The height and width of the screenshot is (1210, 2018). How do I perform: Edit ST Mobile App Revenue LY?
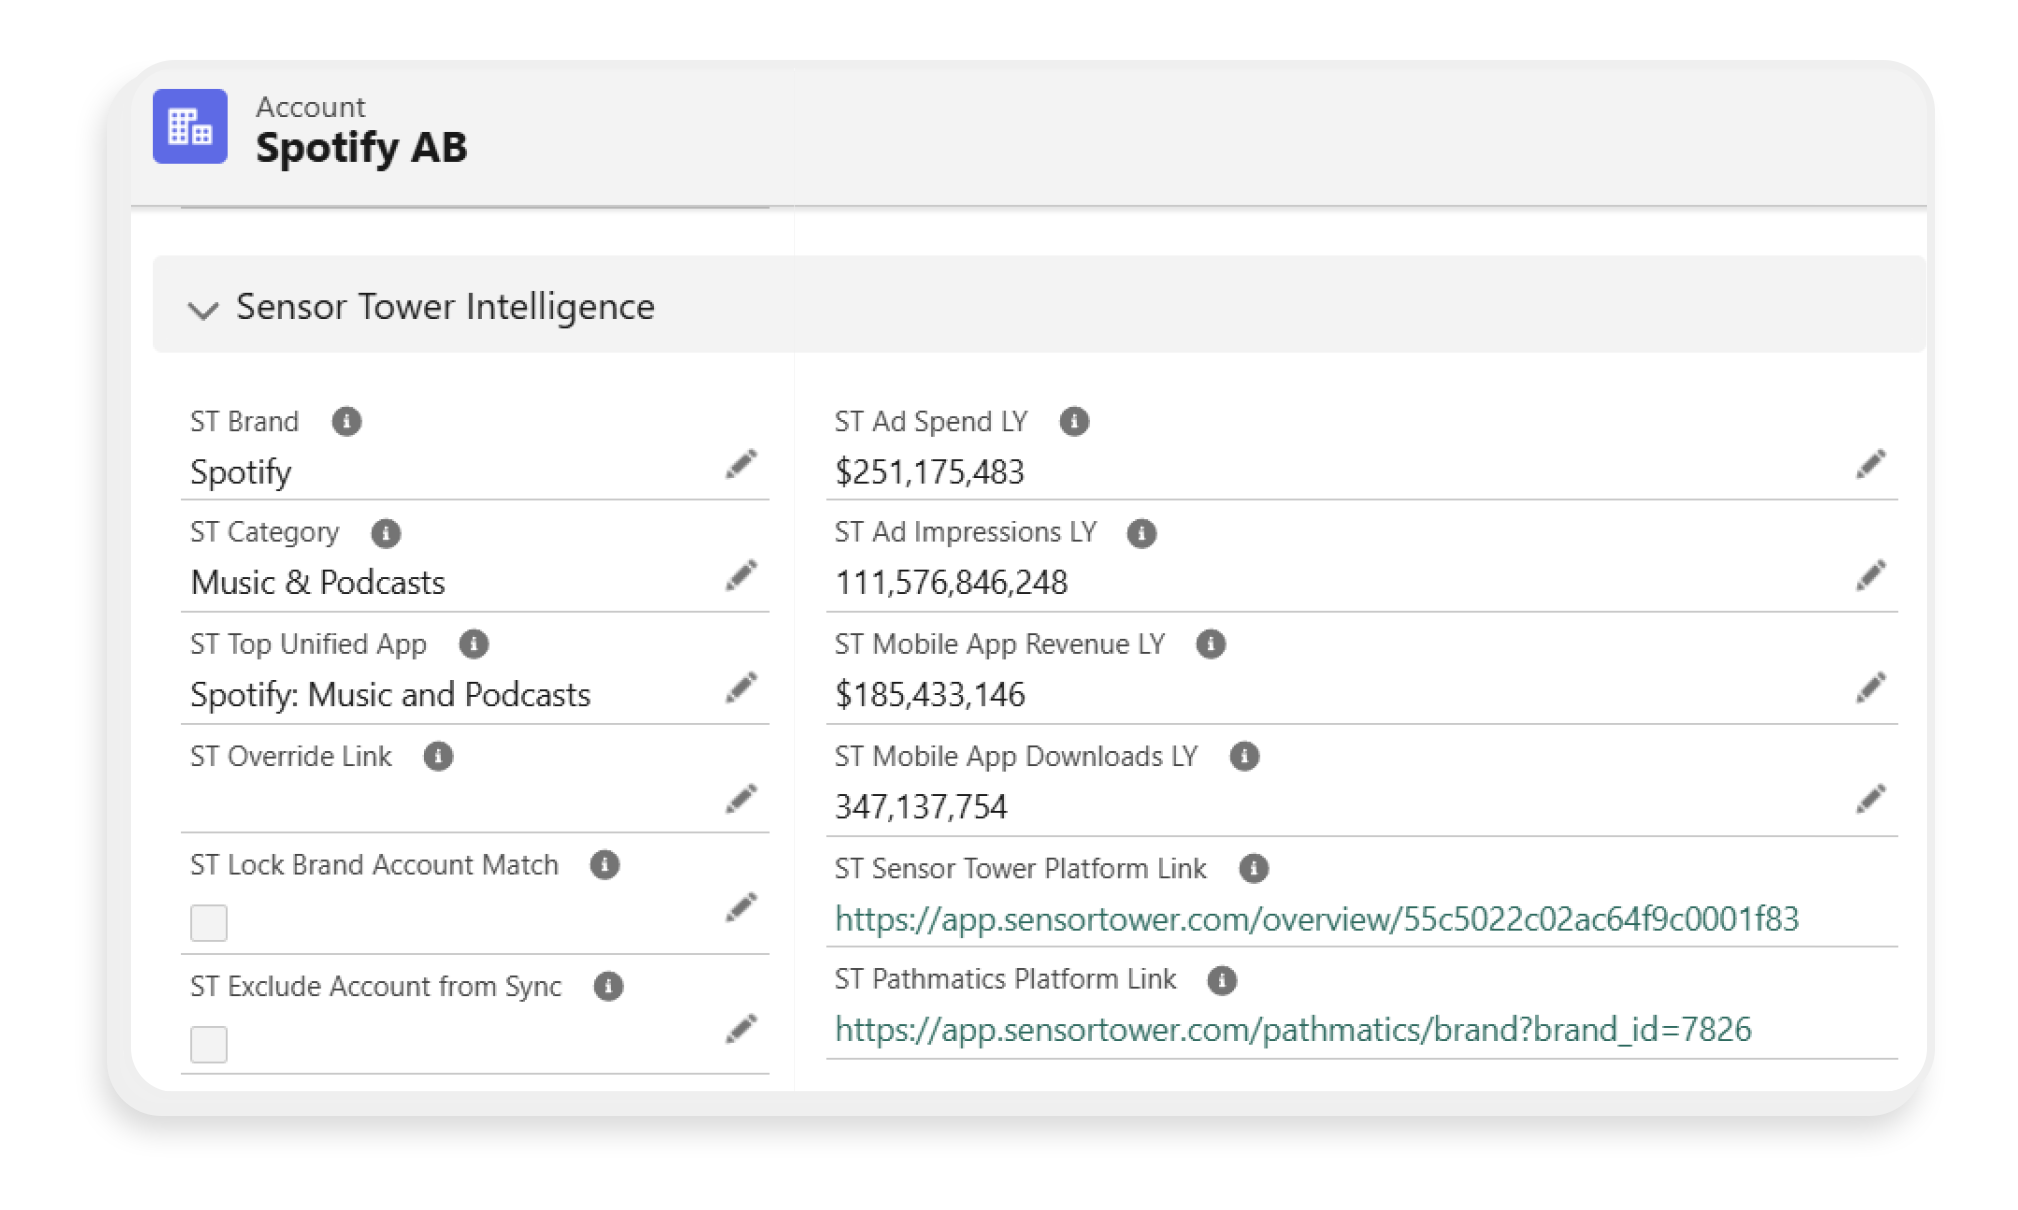pyautogui.click(x=1870, y=688)
